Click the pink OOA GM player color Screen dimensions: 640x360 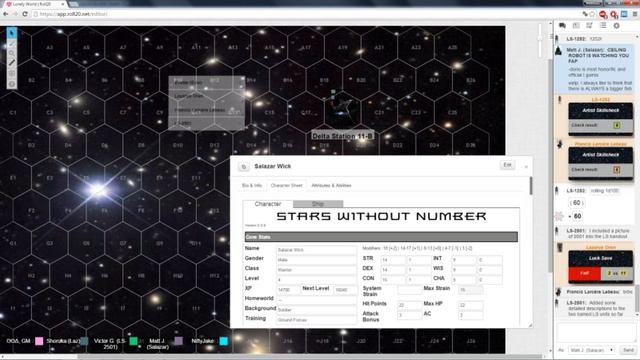39,341
